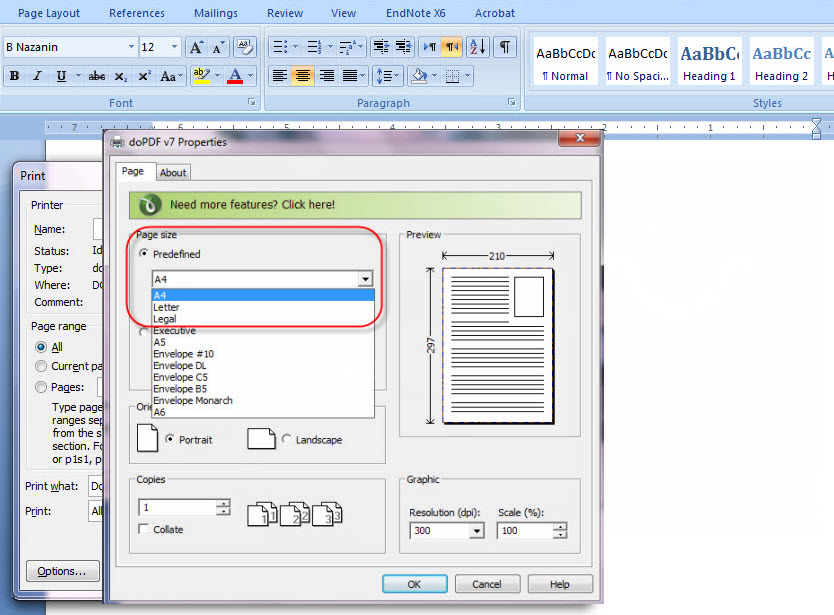This screenshot has height=615, width=834.
Task: Enable the Collate checkbox
Action: [x=145, y=529]
